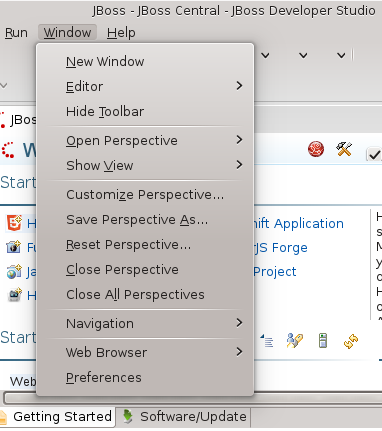The width and height of the screenshot is (382, 431).
Task: Open the AngularJS Forge link
Action: click(x=280, y=248)
